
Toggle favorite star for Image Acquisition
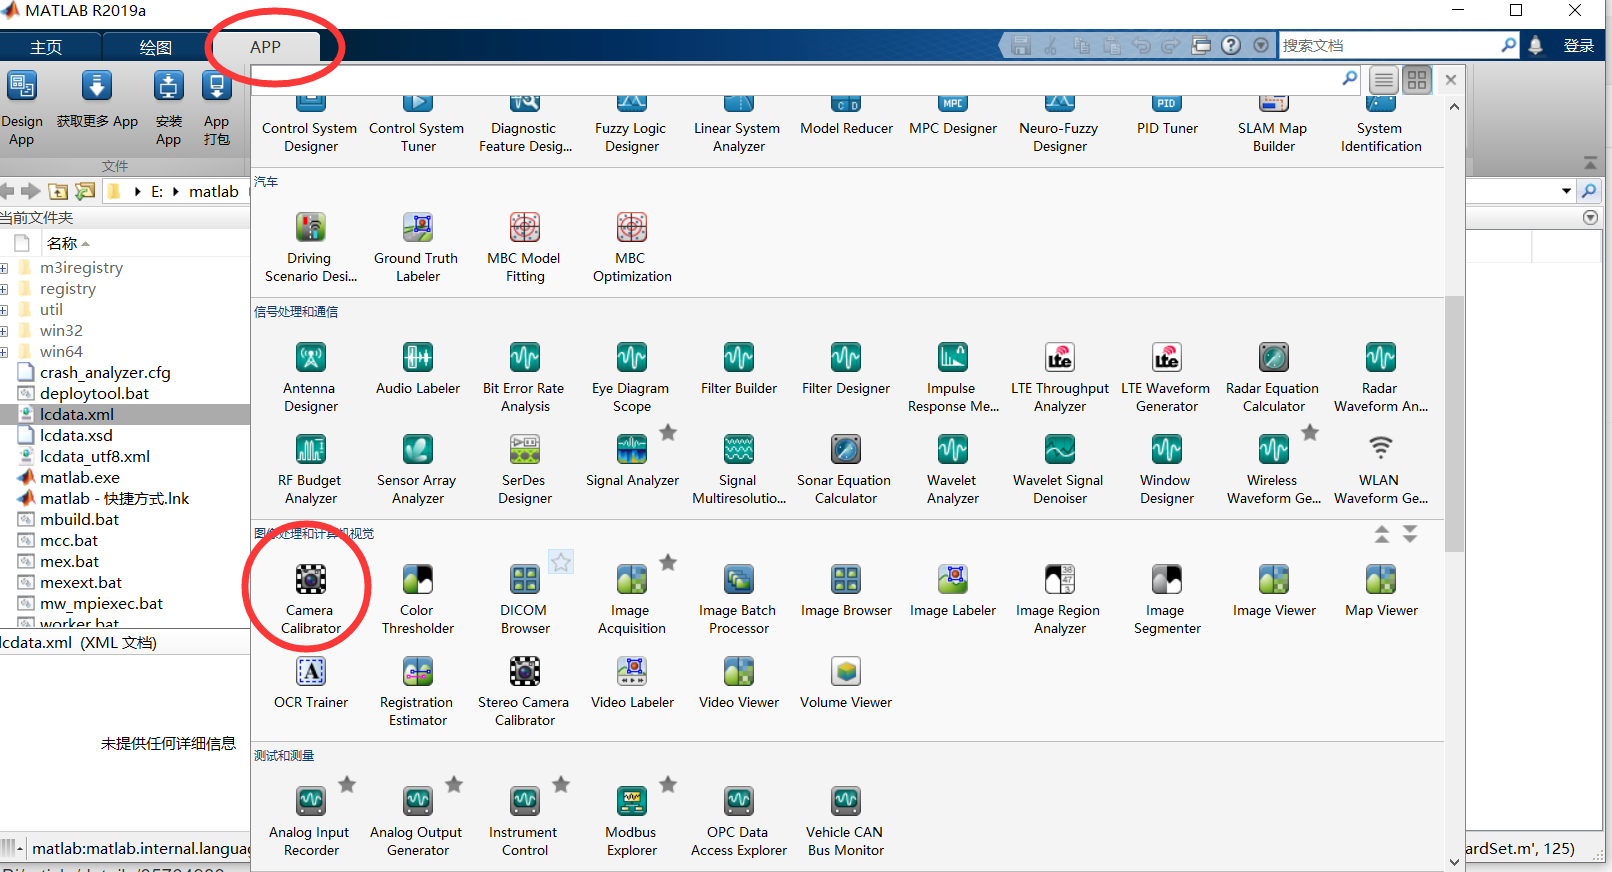(x=668, y=562)
